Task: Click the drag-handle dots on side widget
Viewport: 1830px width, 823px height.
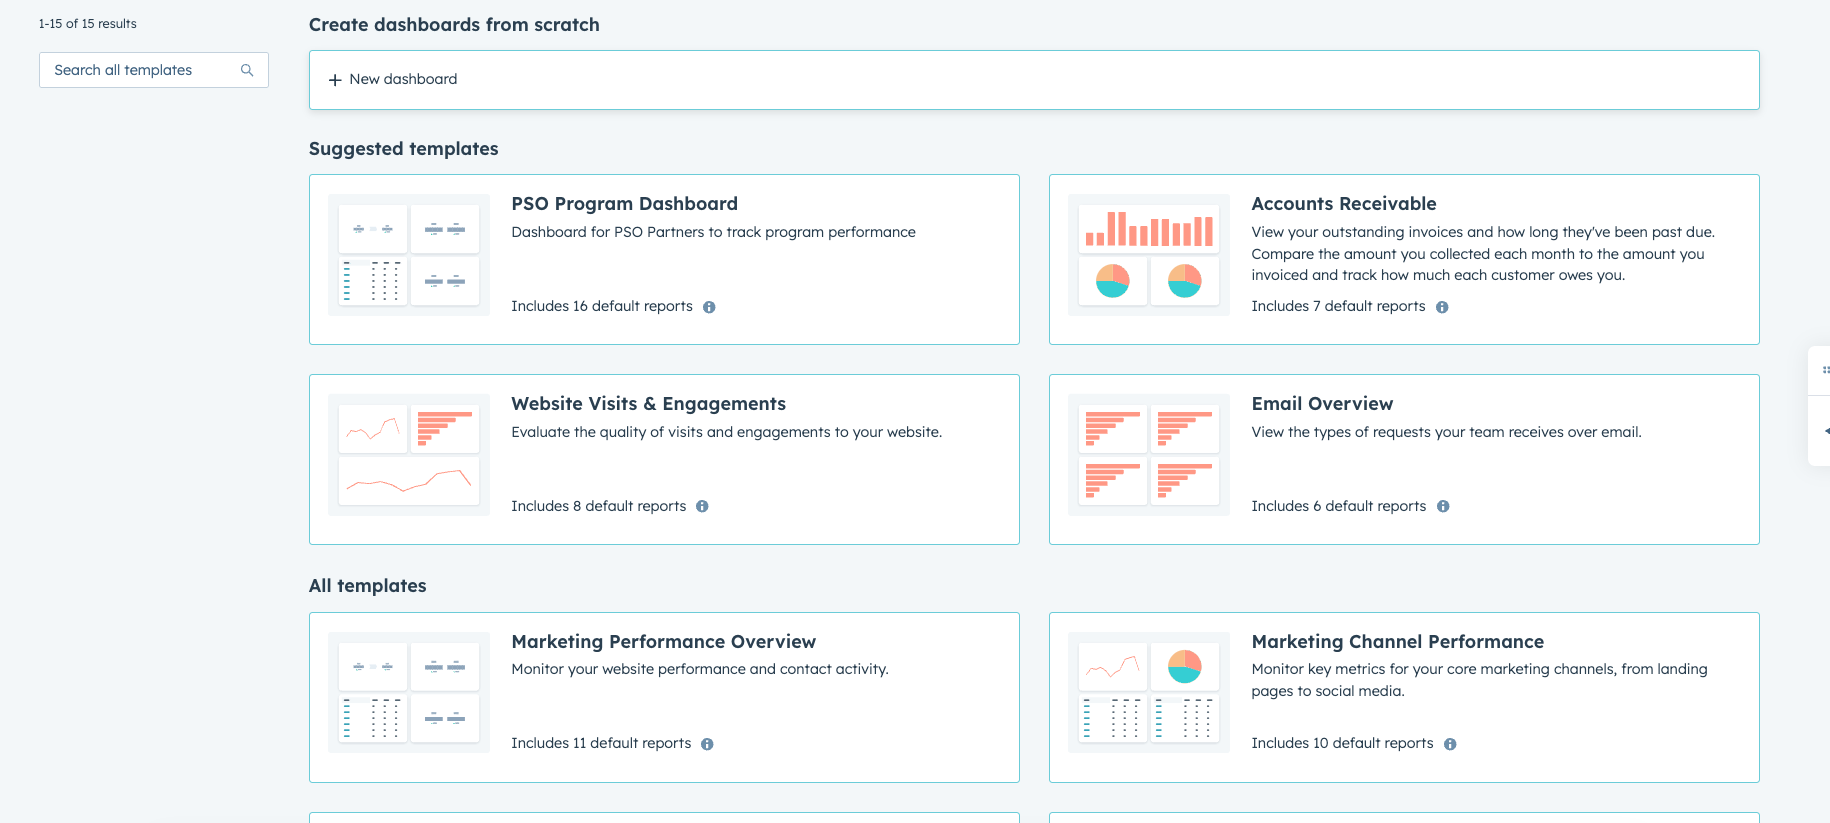Action: coord(1825,370)
